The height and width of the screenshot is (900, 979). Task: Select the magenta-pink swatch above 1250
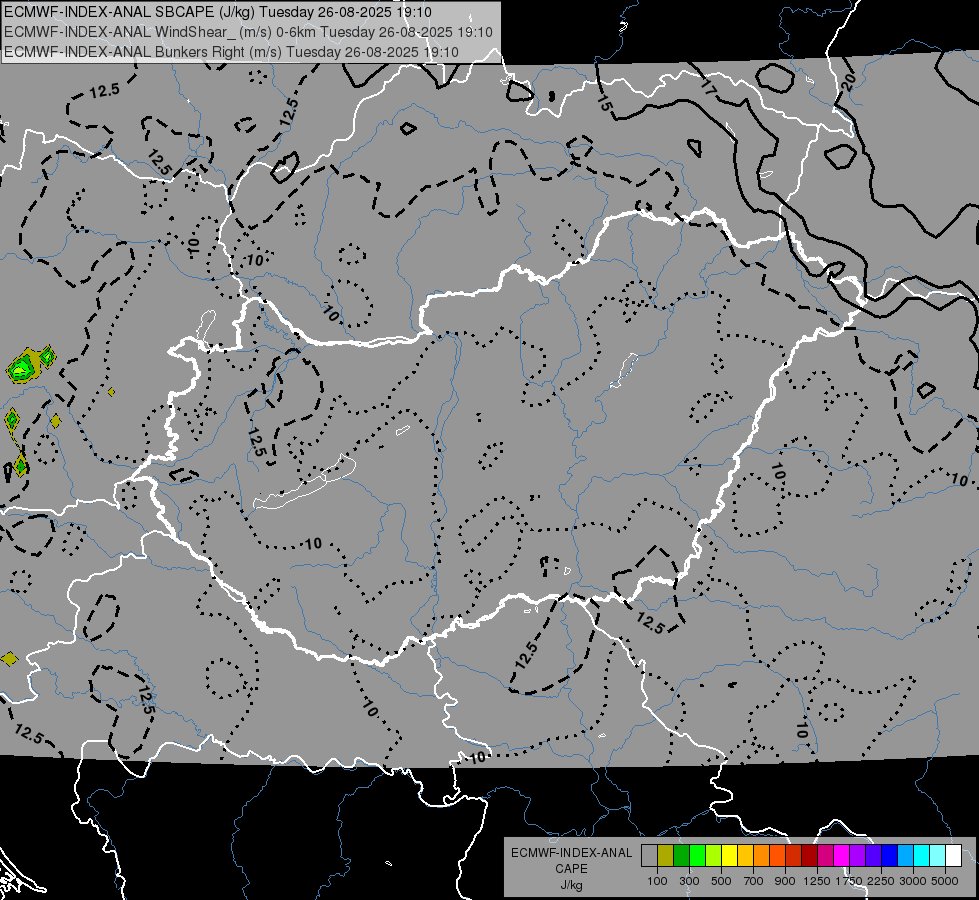(826, 855)
